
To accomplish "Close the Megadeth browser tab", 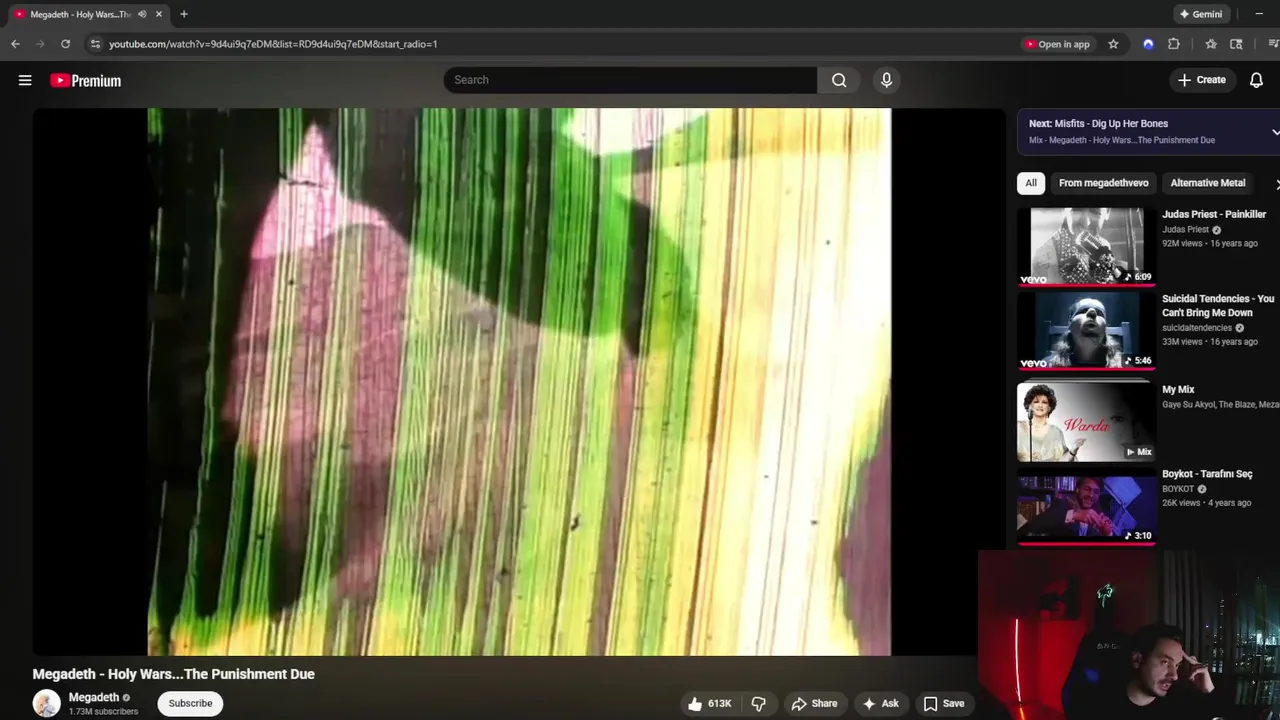I will click(158, 14).
